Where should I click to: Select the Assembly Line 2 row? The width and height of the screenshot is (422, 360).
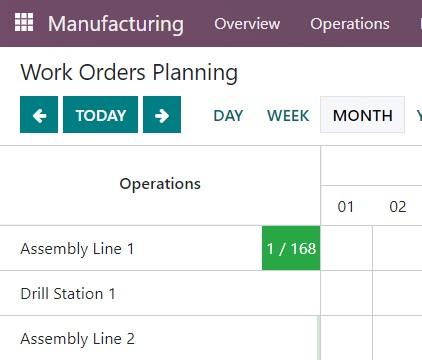click(160, 338)
